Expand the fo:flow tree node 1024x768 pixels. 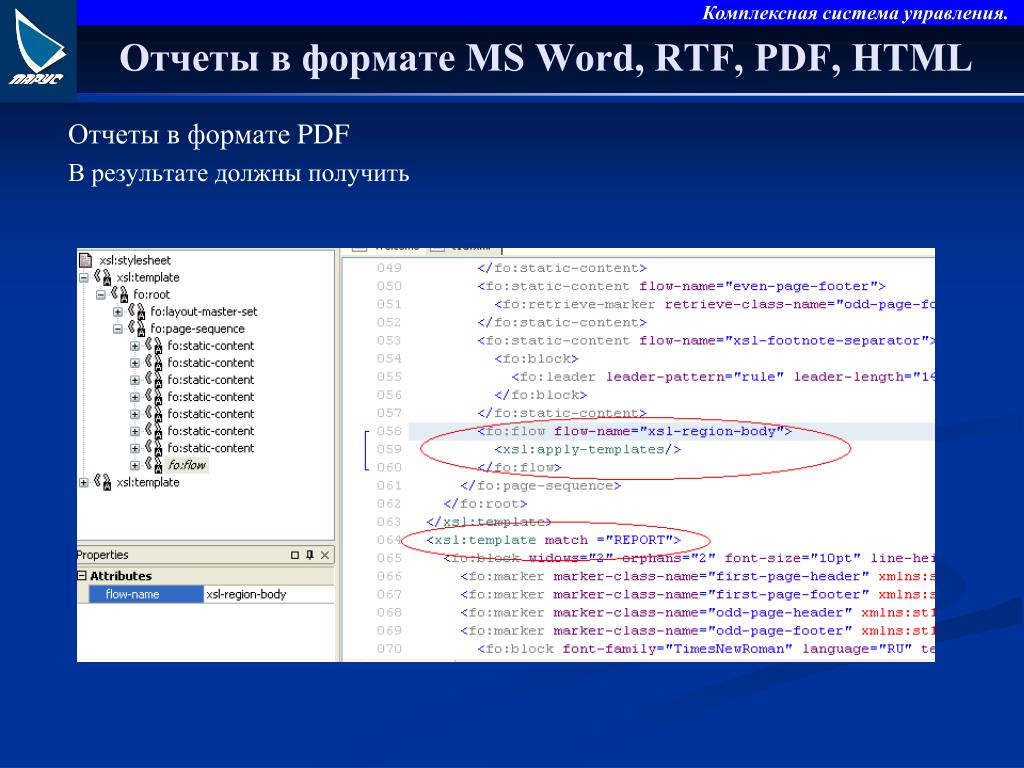135,465
